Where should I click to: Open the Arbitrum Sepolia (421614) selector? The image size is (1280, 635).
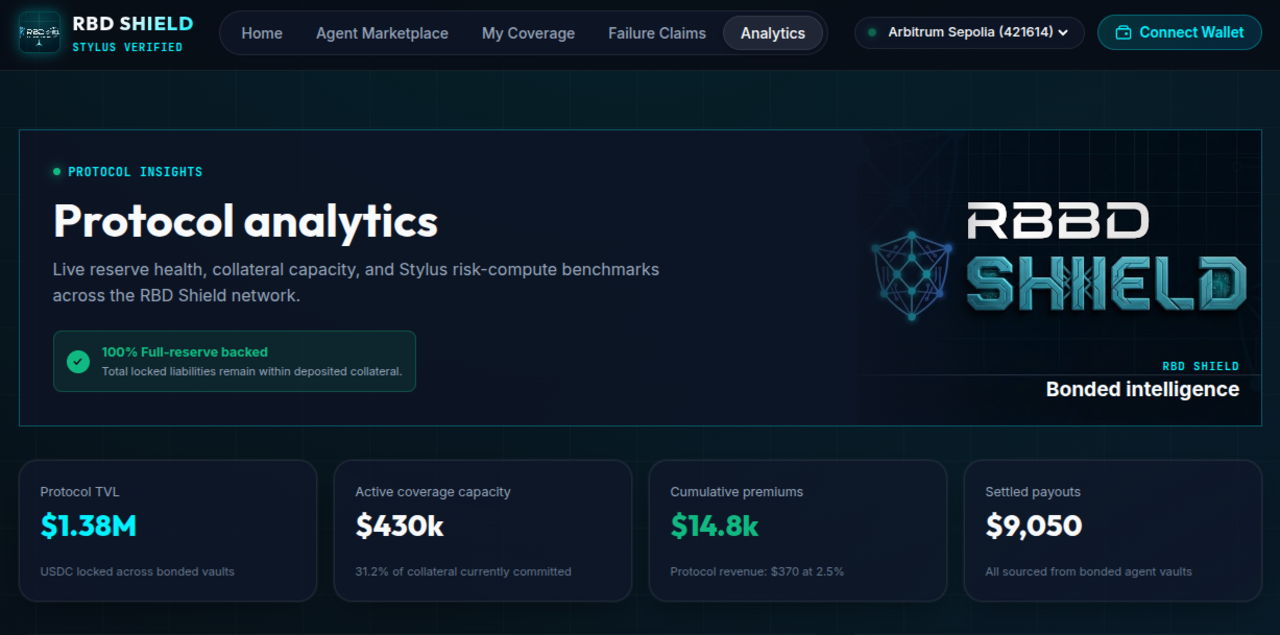[x=969, y=32]
